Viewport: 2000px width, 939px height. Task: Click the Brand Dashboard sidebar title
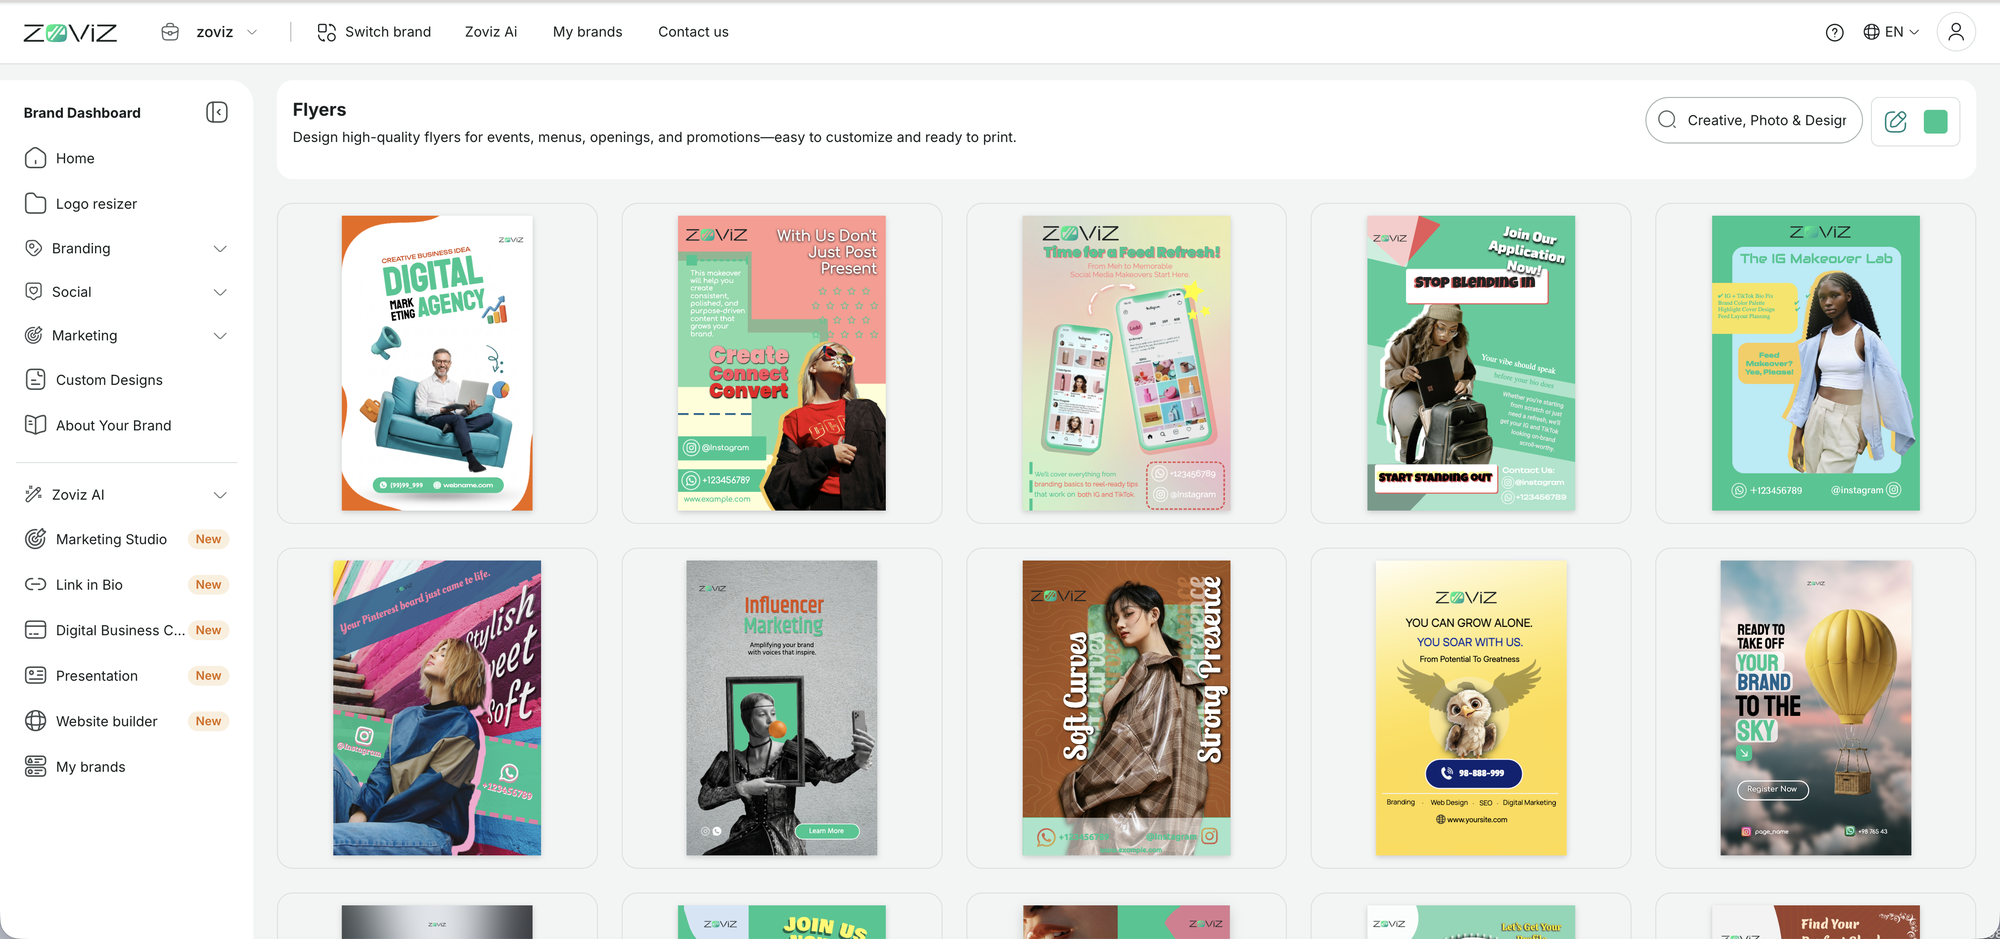tap(82, 113)
